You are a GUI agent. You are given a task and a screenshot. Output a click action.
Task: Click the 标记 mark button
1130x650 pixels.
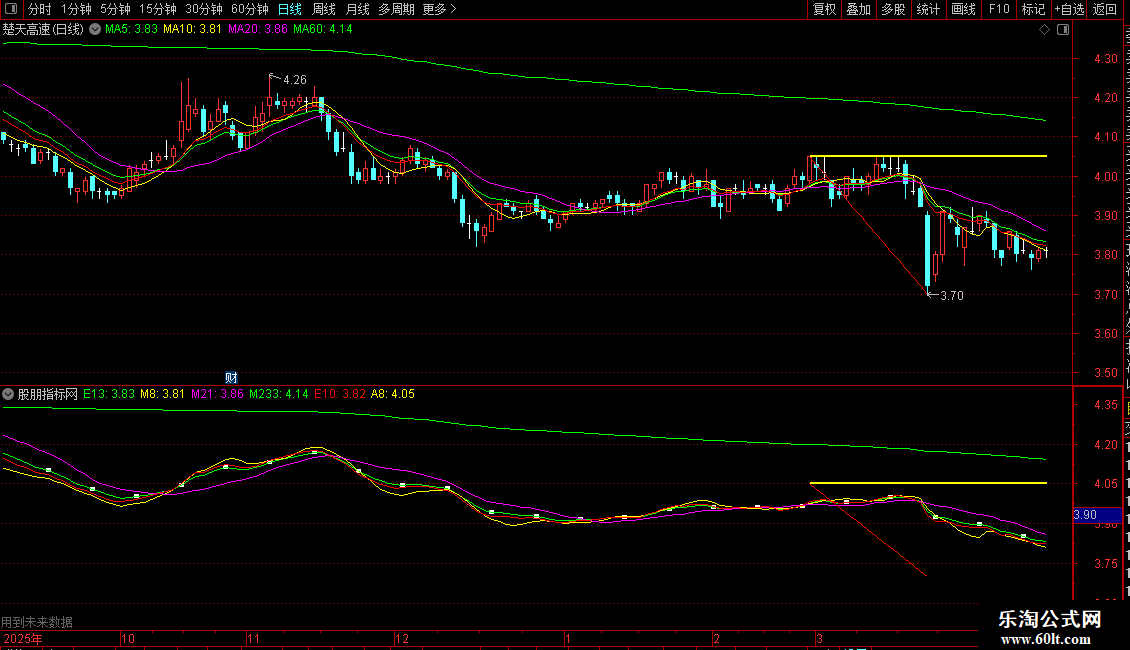(x=1033, y=9)
